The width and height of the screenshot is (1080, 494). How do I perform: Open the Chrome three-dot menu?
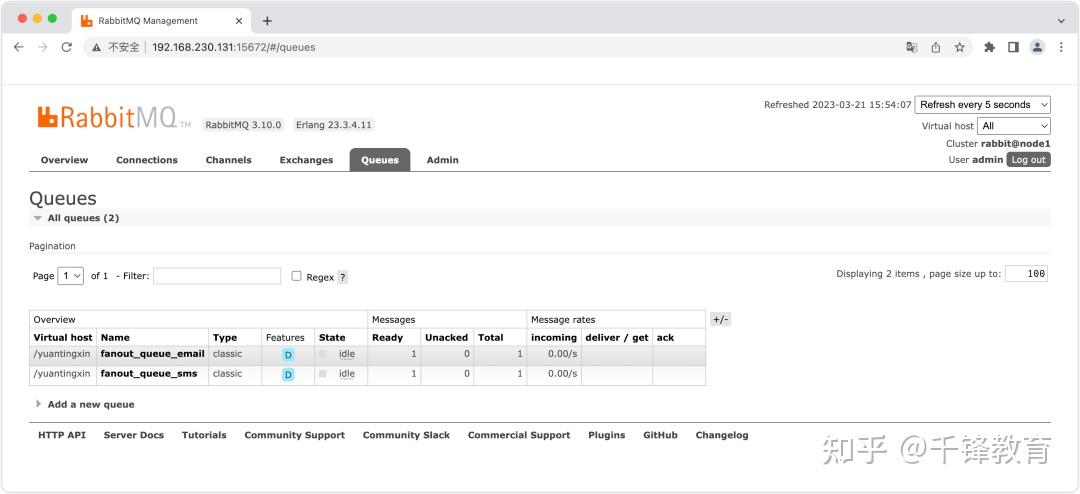(x=1061, y=47)
